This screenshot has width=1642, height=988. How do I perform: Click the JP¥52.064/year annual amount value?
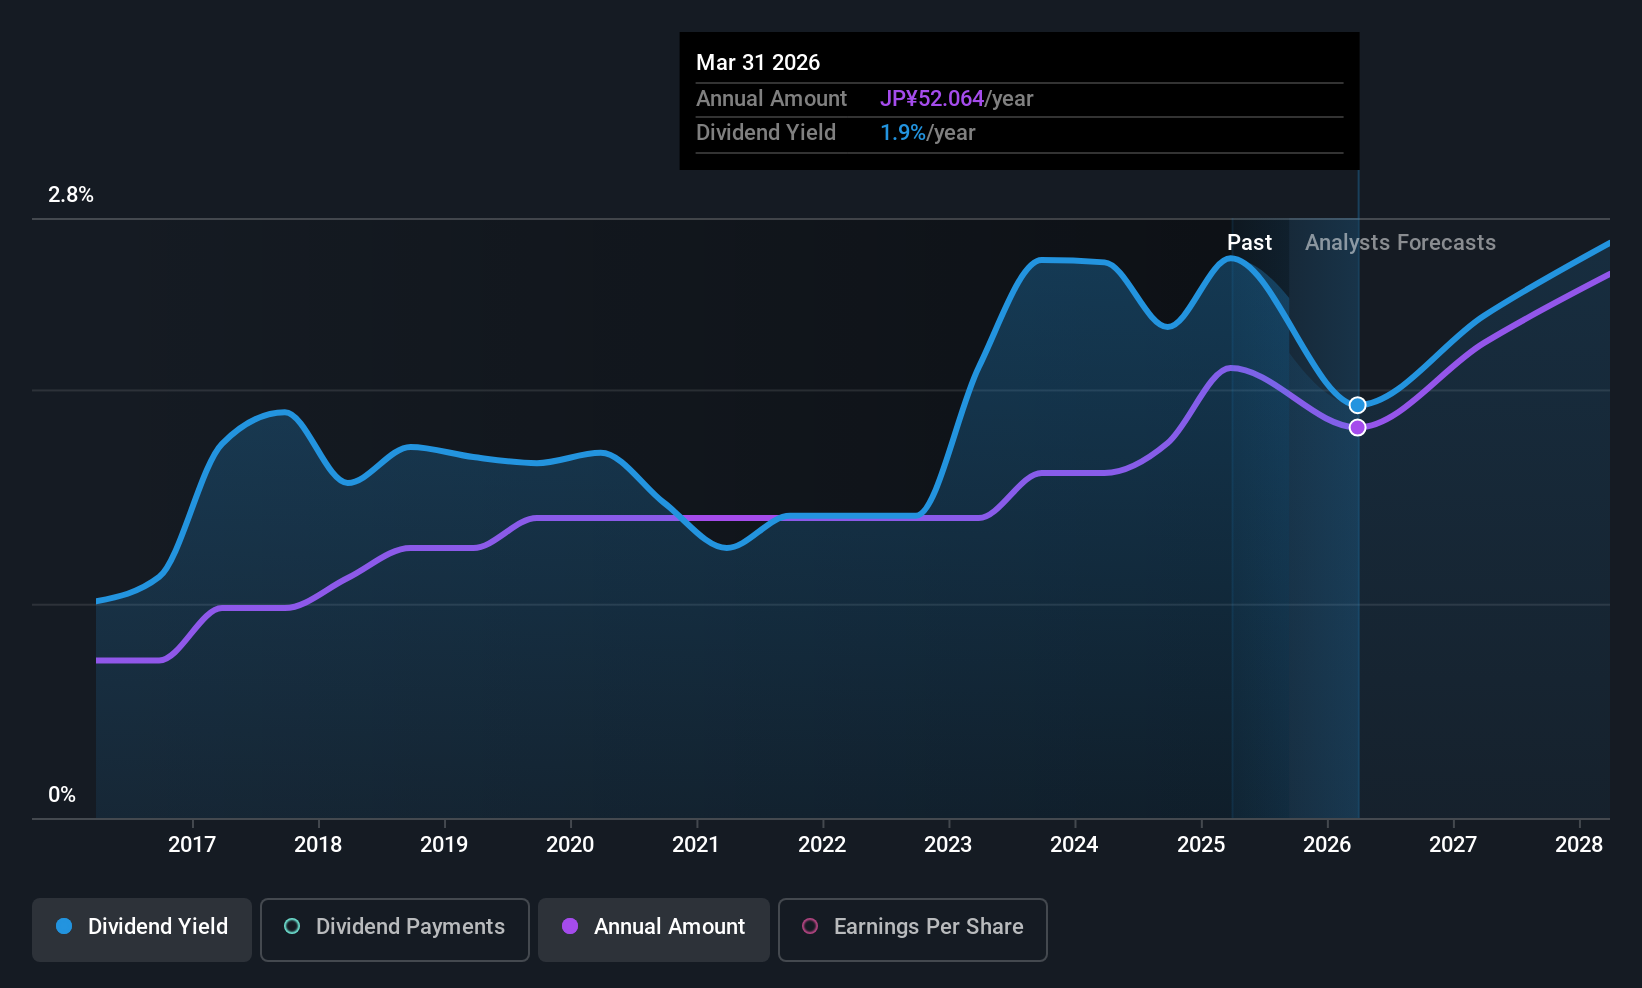[x=956, y=99]
